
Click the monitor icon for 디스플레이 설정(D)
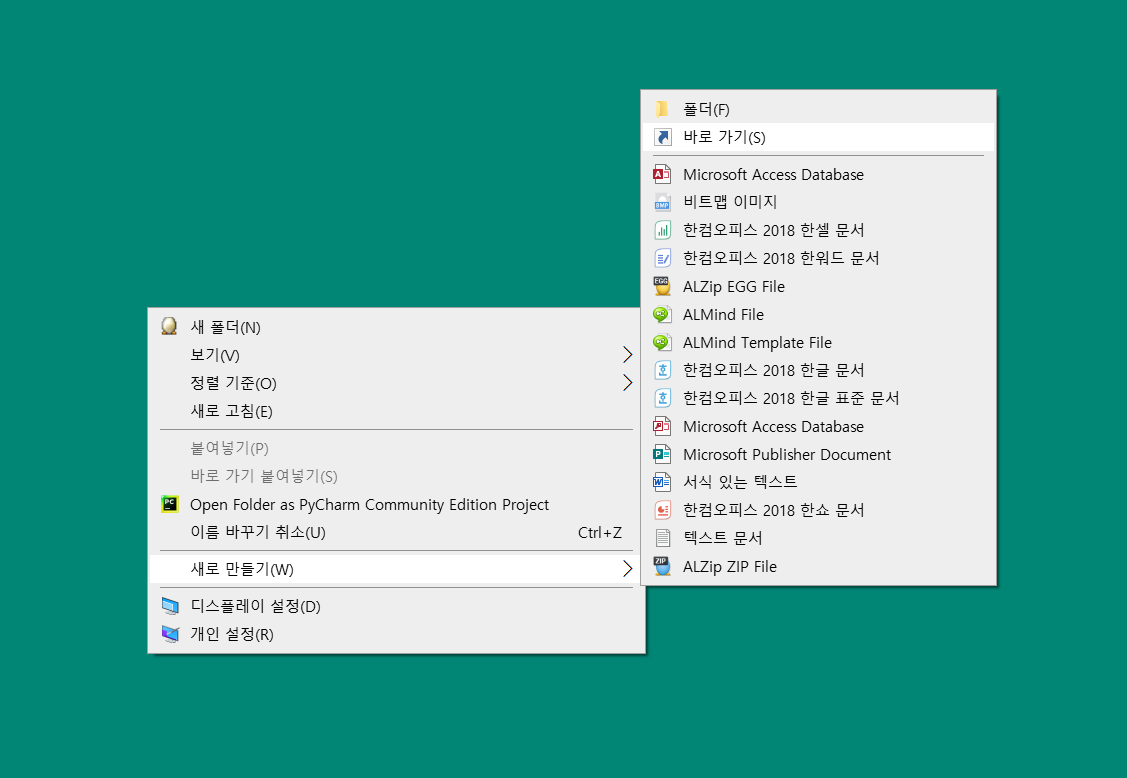[170, 606]
